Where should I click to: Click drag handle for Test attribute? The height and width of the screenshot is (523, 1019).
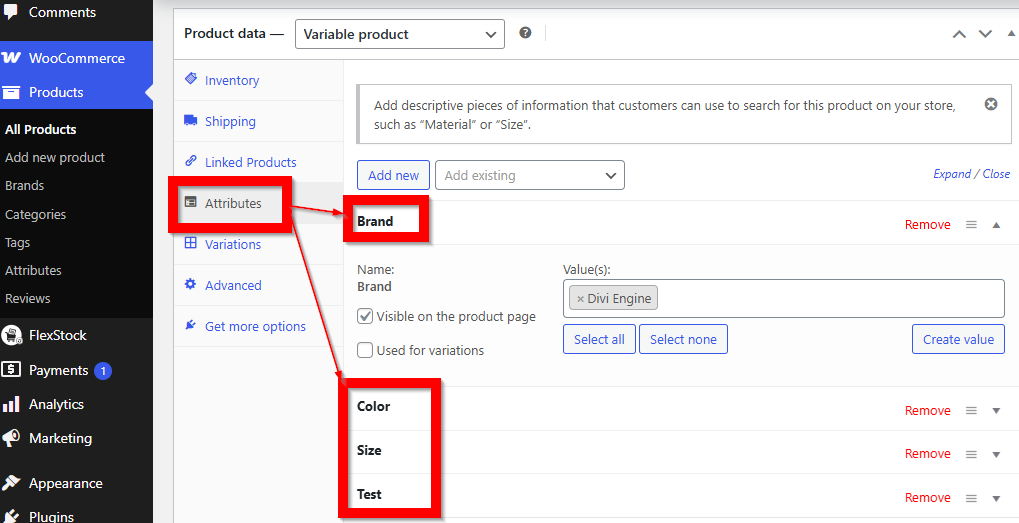(x=972, y=498)
